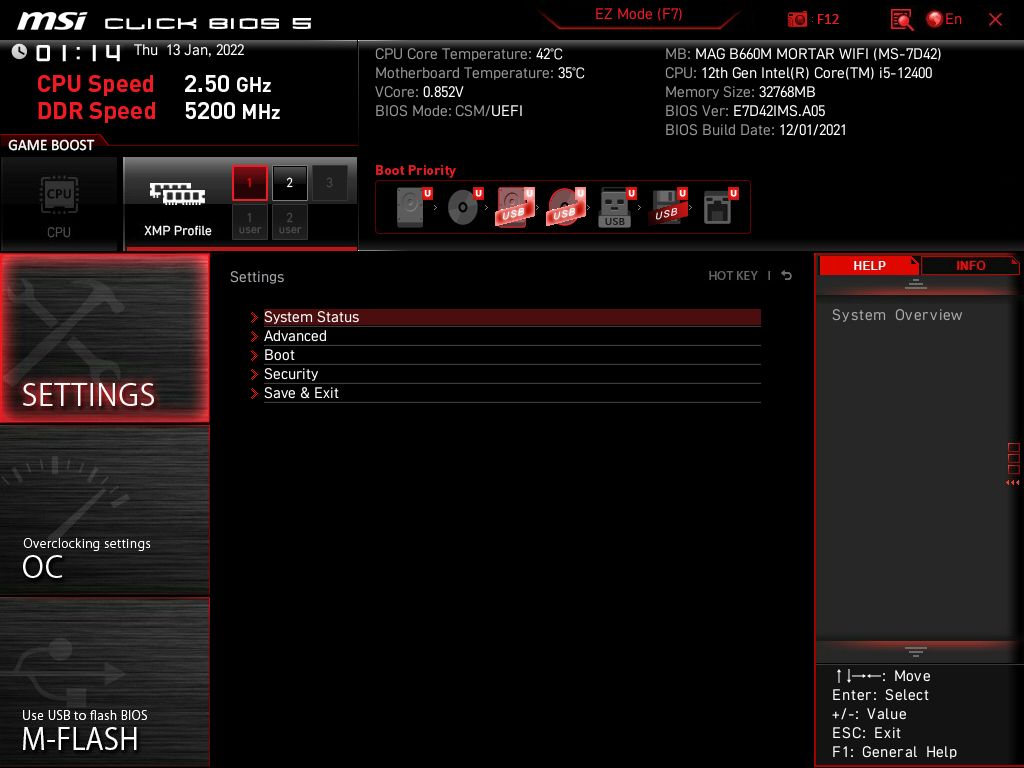The image size is (1024, 768).
Task: Click the CPU Speed 2.50 GHz value
Action: coord(227,84)
